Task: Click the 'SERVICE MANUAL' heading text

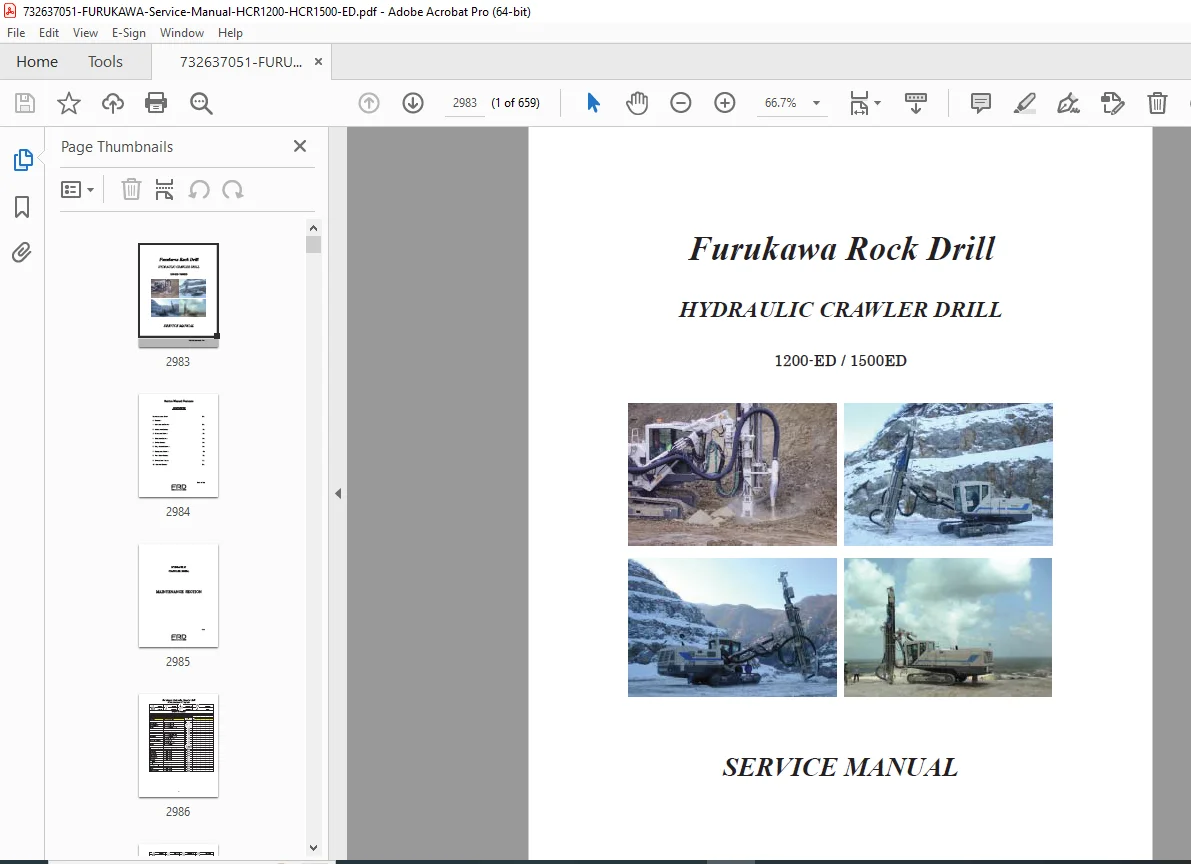Action: [840, 767]
